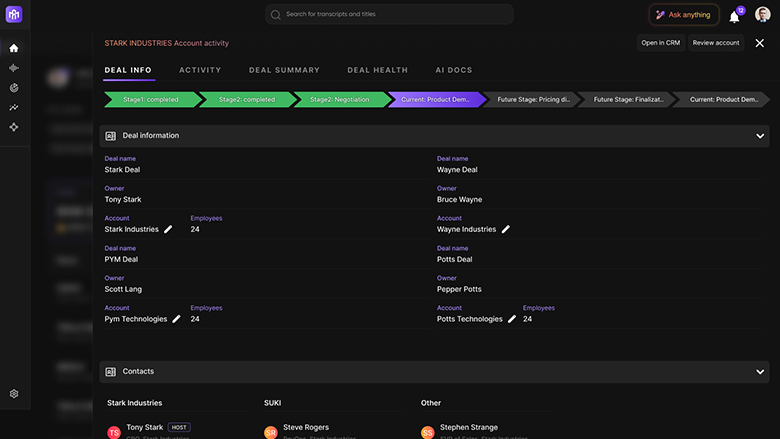
Task: Select the Current: Product Demo stage
Action: click(x=433, y=100)
